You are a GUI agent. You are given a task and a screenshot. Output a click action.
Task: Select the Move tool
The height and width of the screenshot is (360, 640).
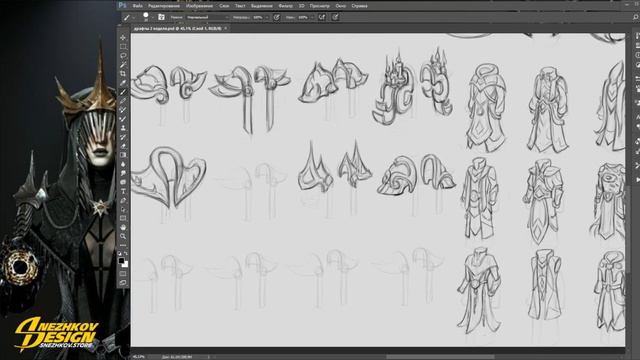(123, 38)
